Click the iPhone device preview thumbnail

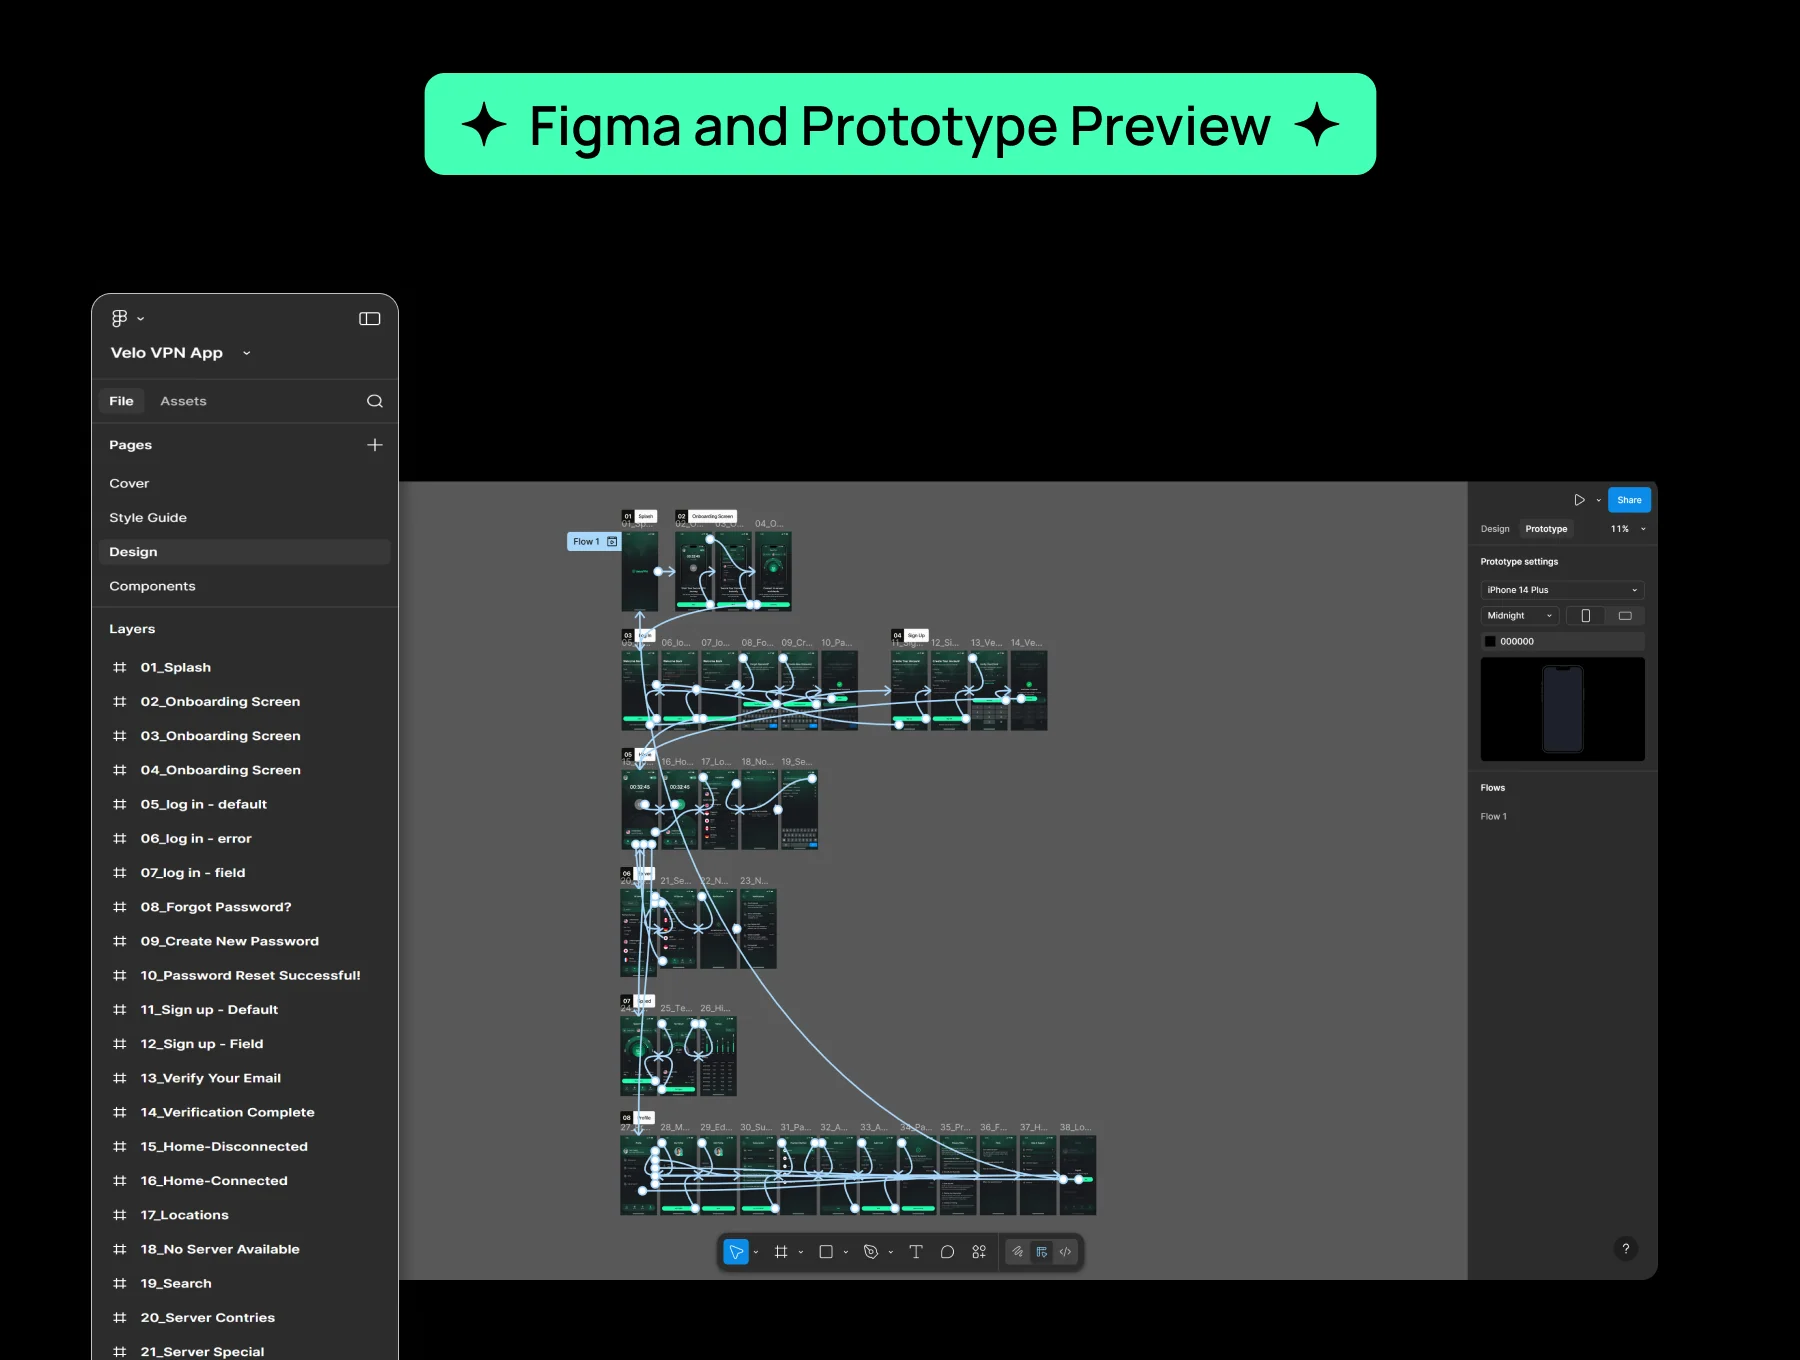coord(1562,709)
